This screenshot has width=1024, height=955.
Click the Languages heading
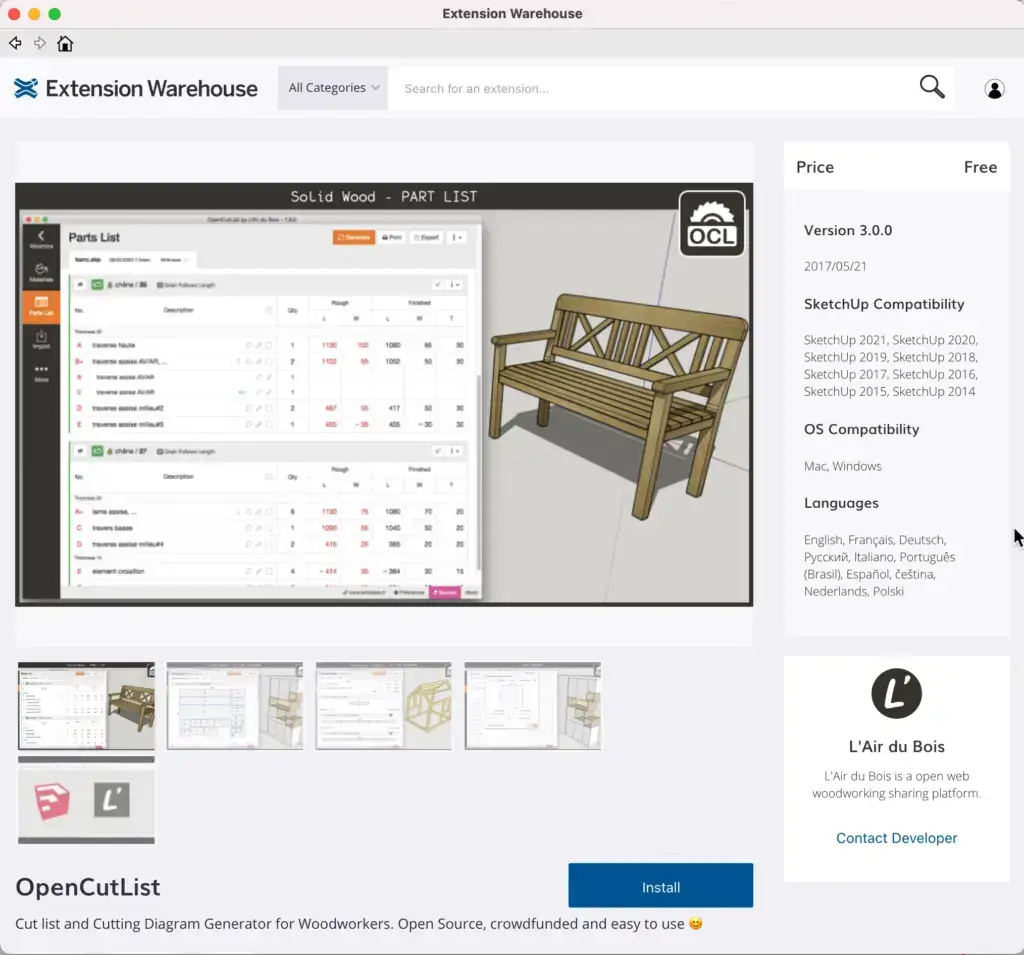point(841,504)
